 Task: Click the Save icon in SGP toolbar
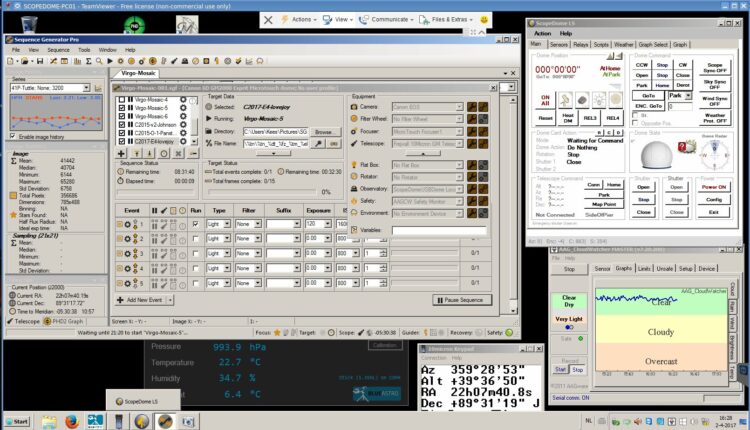pos(40,61)
